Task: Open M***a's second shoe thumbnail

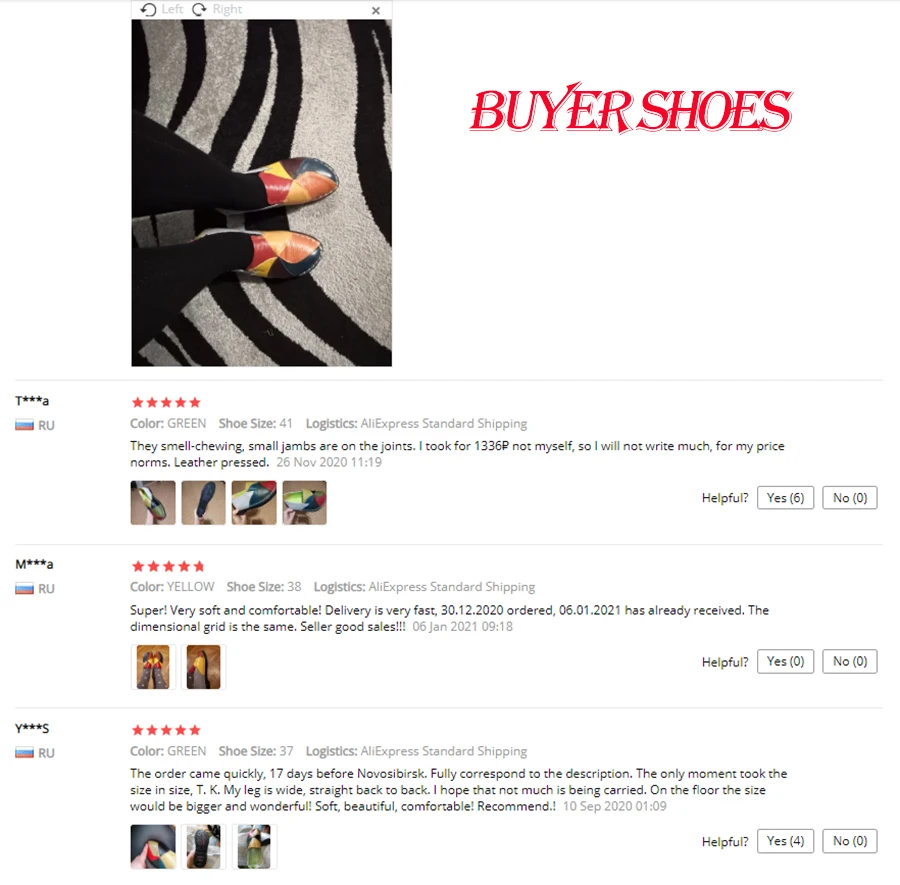Action: (x=203, y=667)
